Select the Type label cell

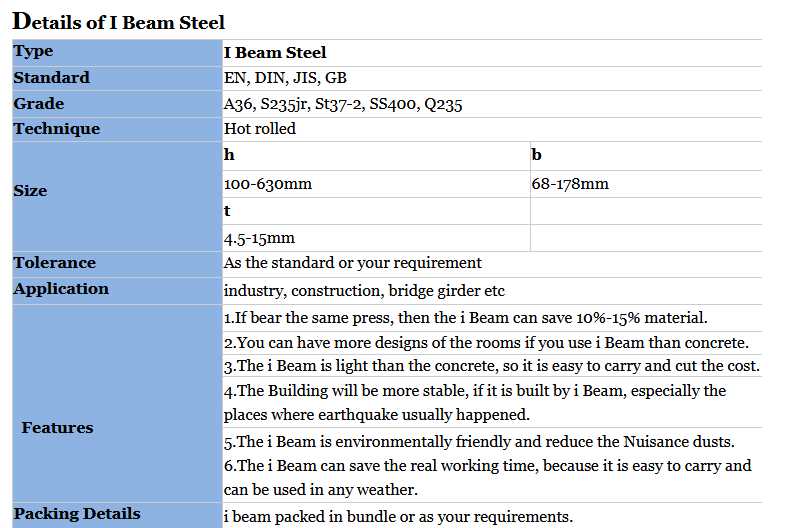point(34,52)
